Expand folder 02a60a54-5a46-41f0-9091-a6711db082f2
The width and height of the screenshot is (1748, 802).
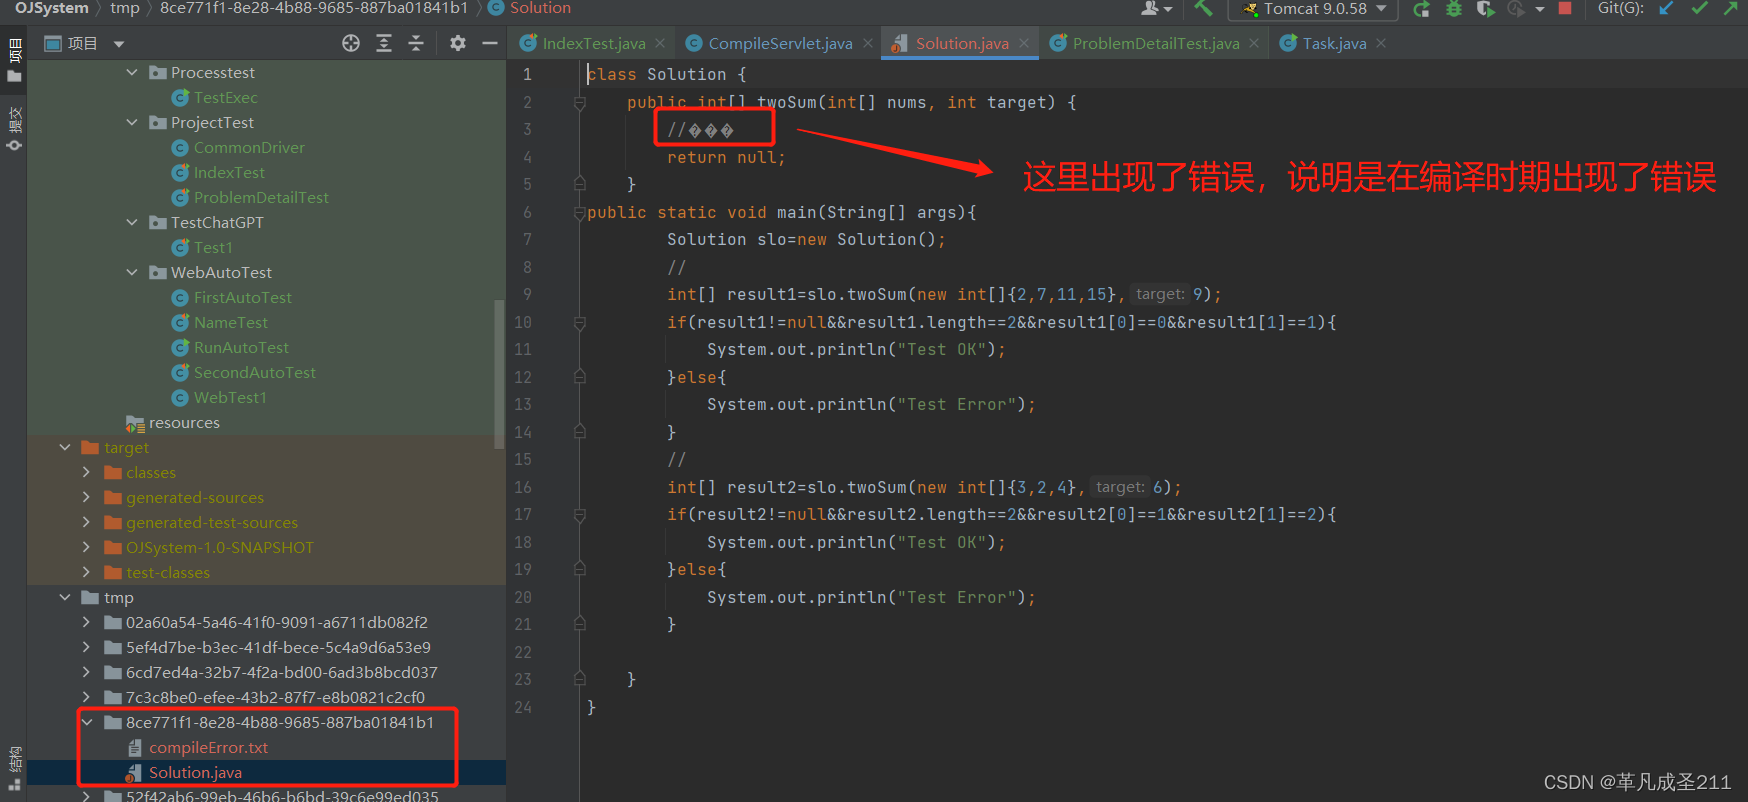coord(87,622)
